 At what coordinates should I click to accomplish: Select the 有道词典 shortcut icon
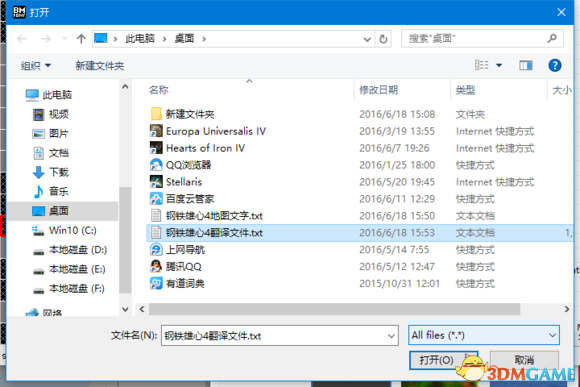(x=156, y=283)
